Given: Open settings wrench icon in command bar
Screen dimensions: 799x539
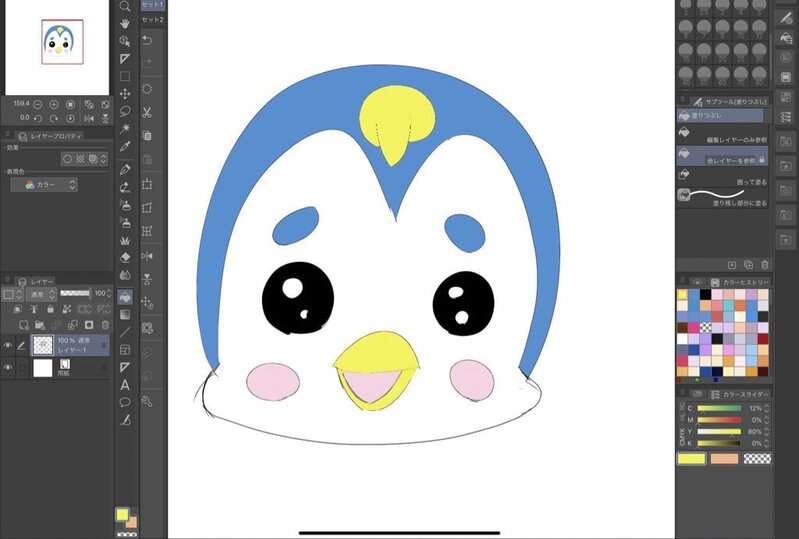Looking at the screenshot, I should (147, 401).
